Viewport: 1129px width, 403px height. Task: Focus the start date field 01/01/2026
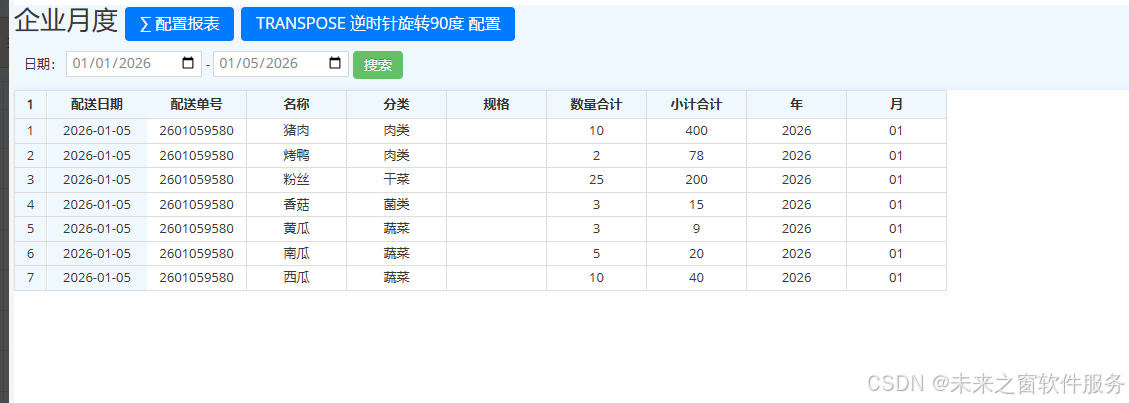(x=134, y=63)
